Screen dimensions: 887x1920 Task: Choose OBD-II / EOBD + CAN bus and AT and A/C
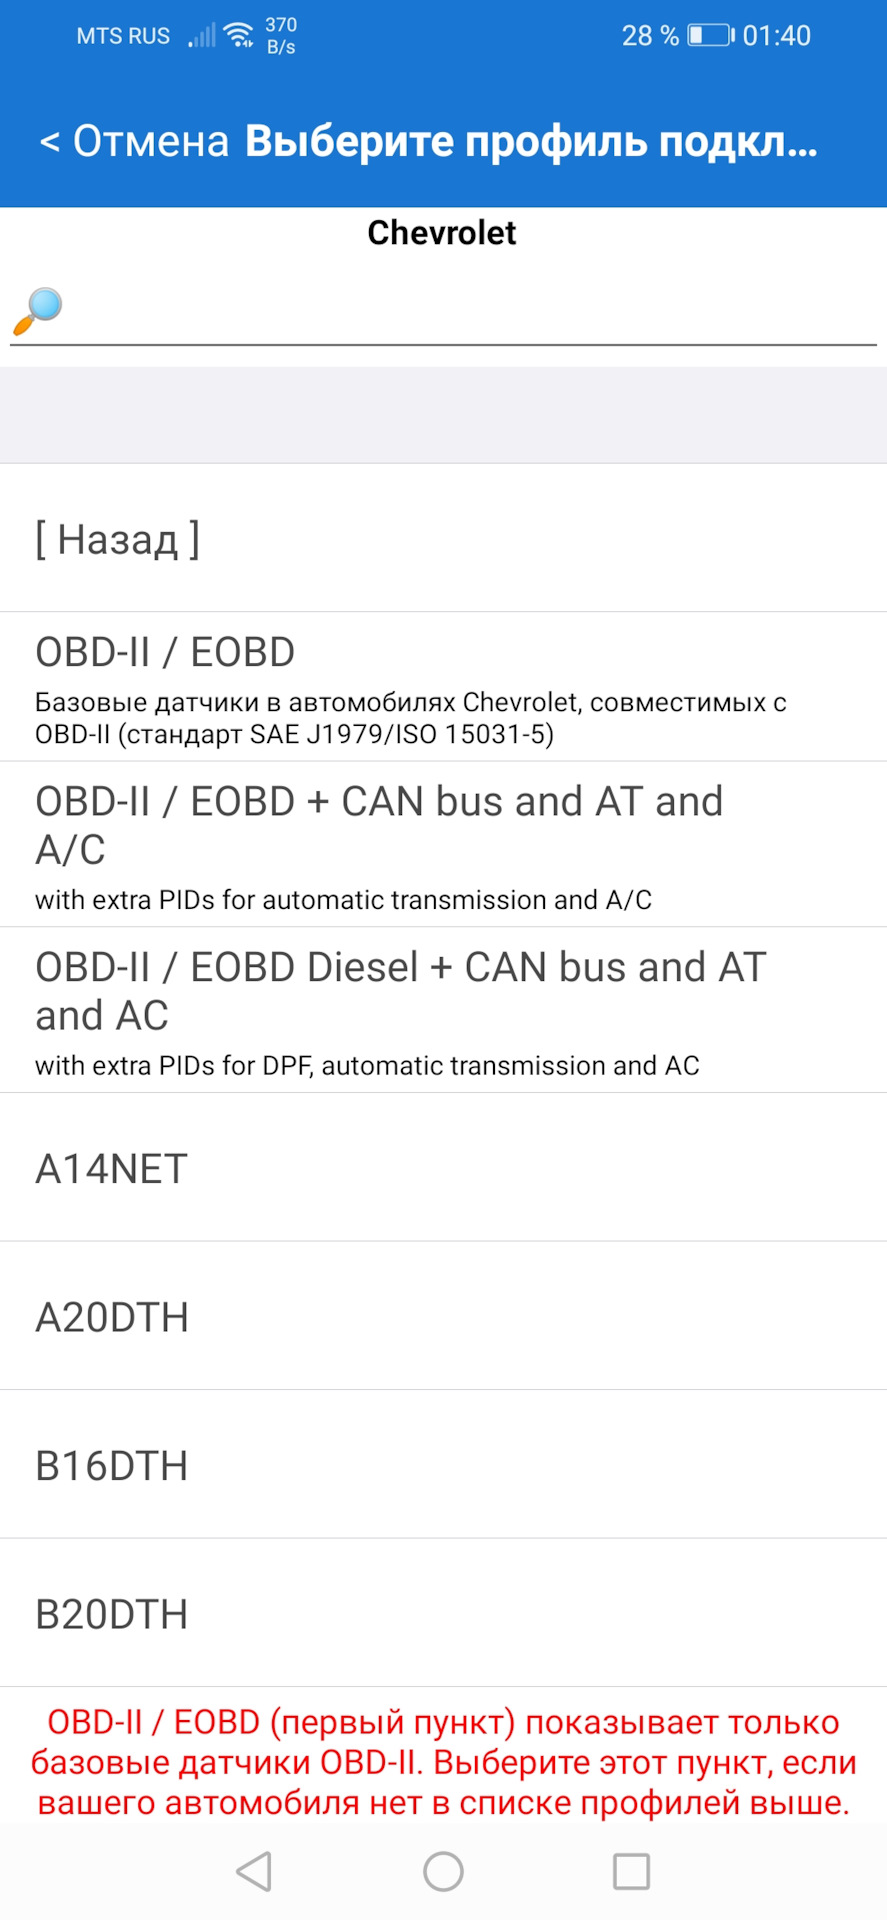click(443, 845)
